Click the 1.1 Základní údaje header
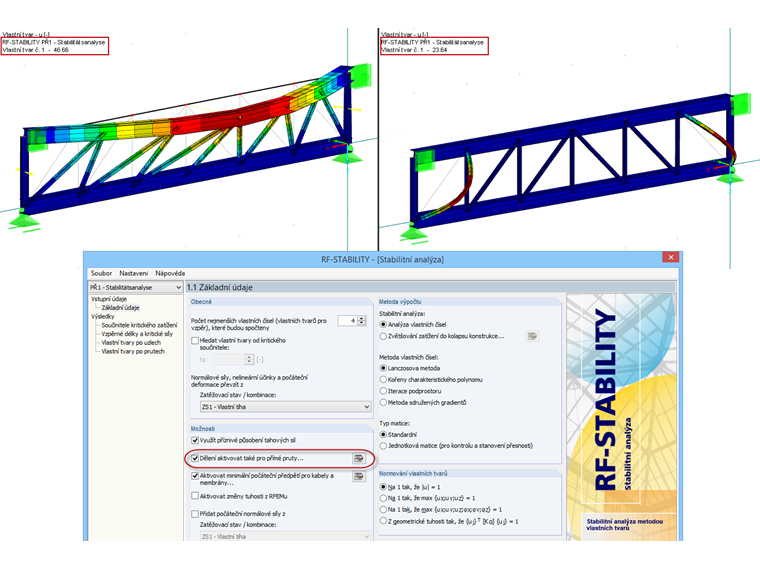 tap(220, 287)
